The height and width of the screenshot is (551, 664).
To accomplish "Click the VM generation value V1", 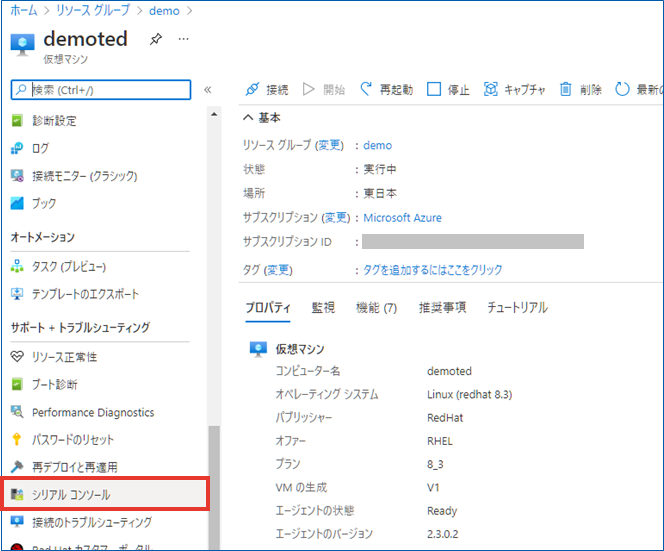I will point(433,488).
